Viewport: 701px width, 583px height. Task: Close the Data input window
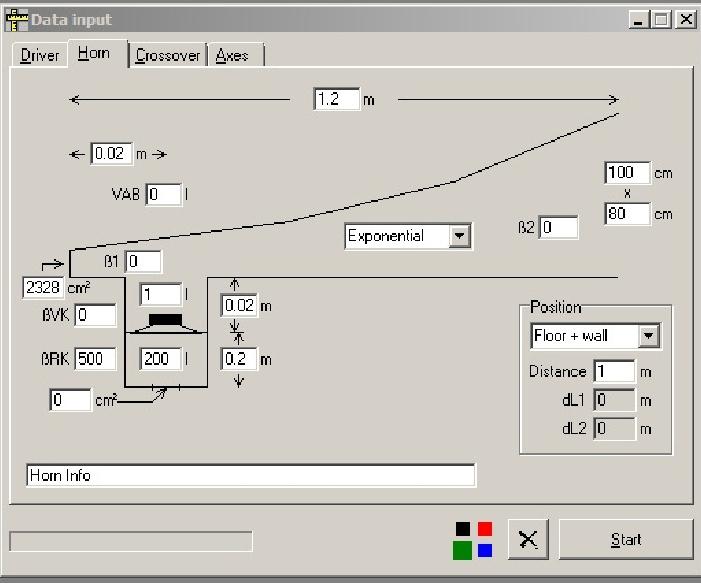point(686,20)
